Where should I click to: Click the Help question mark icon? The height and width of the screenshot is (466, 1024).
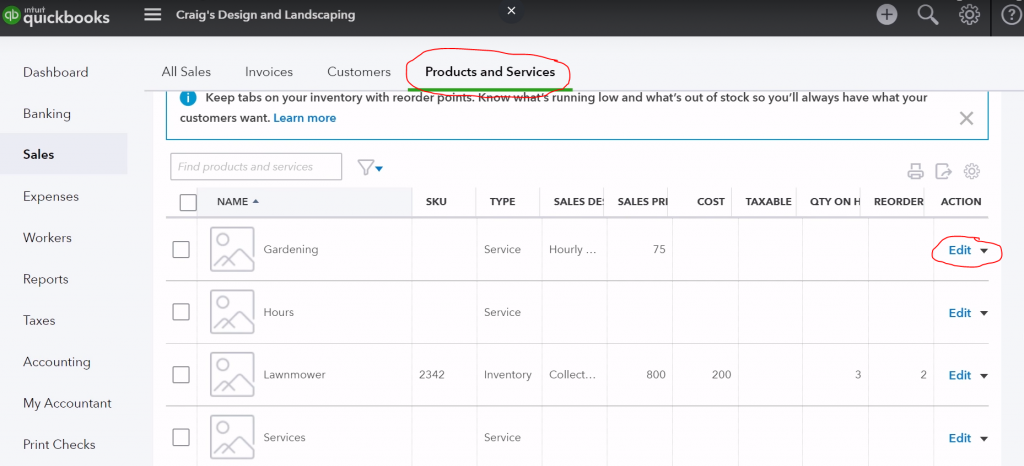[x=1010, y=15]
